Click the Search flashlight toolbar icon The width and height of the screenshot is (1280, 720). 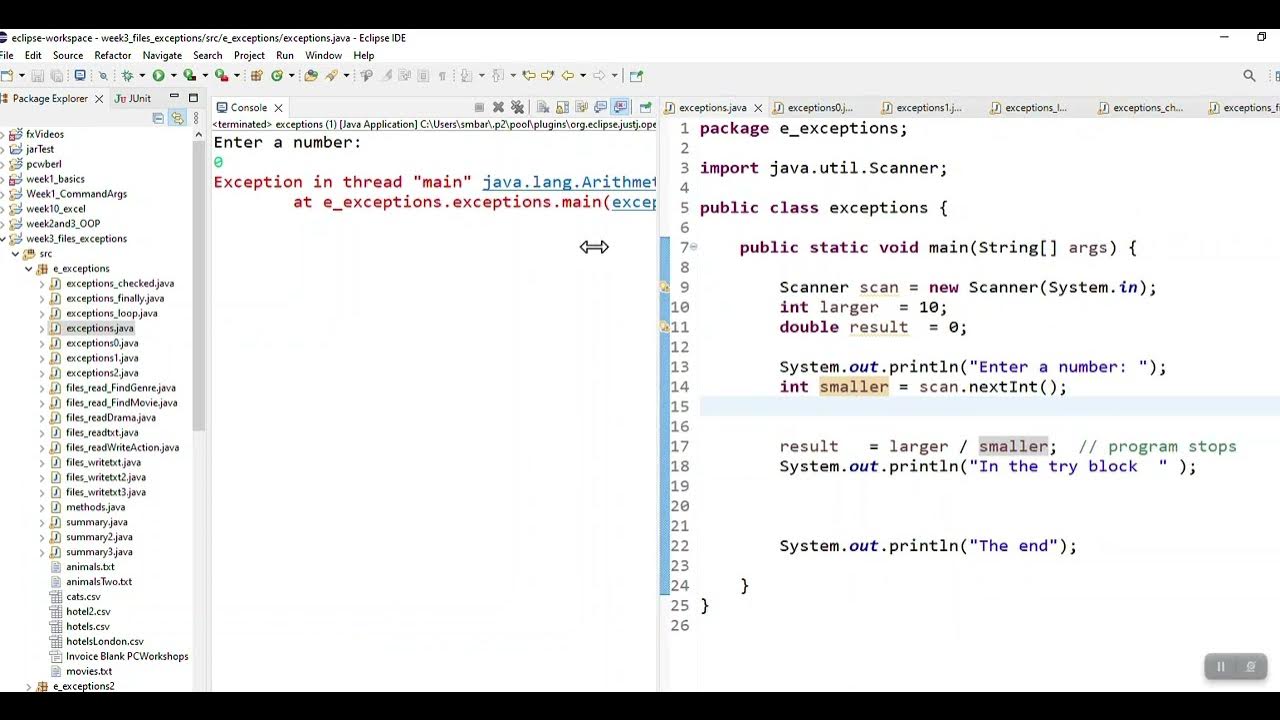pos(330,75)
